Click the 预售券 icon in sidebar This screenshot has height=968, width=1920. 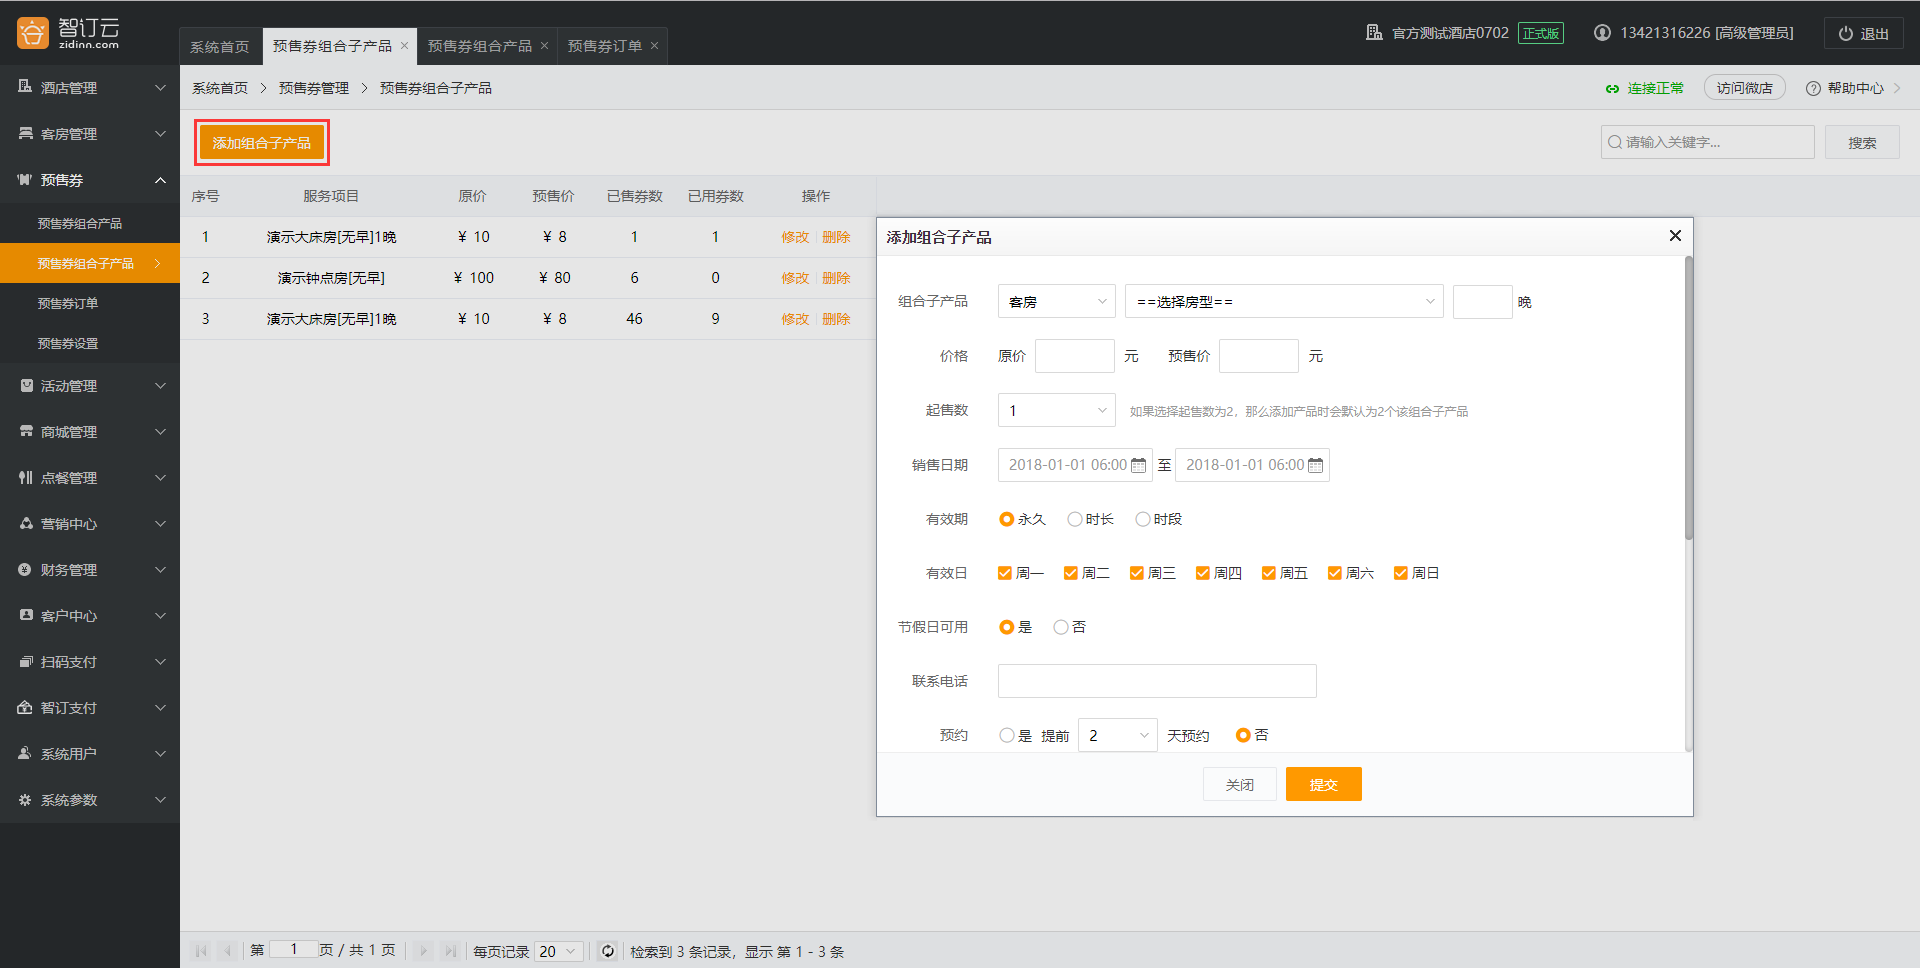pyautogui.click(x=25, y=179)
